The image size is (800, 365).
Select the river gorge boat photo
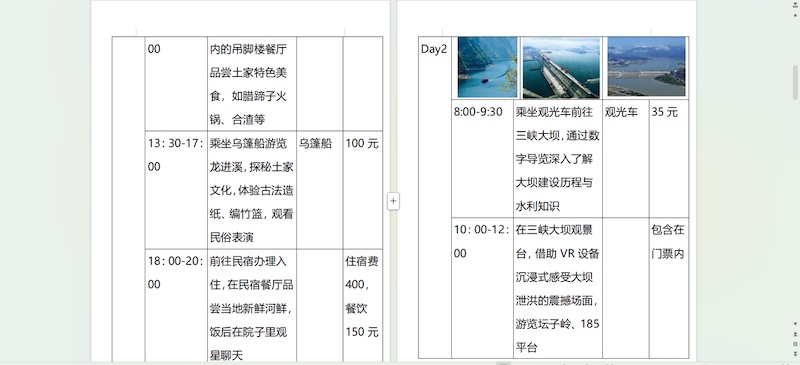point(487,67)
